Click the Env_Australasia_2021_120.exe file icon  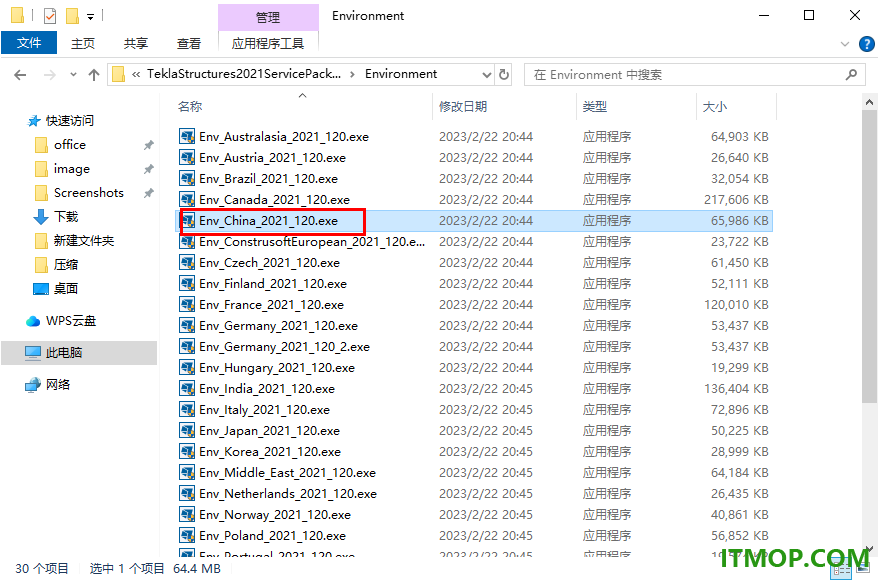pyautogui.click(x=187, y=136)
